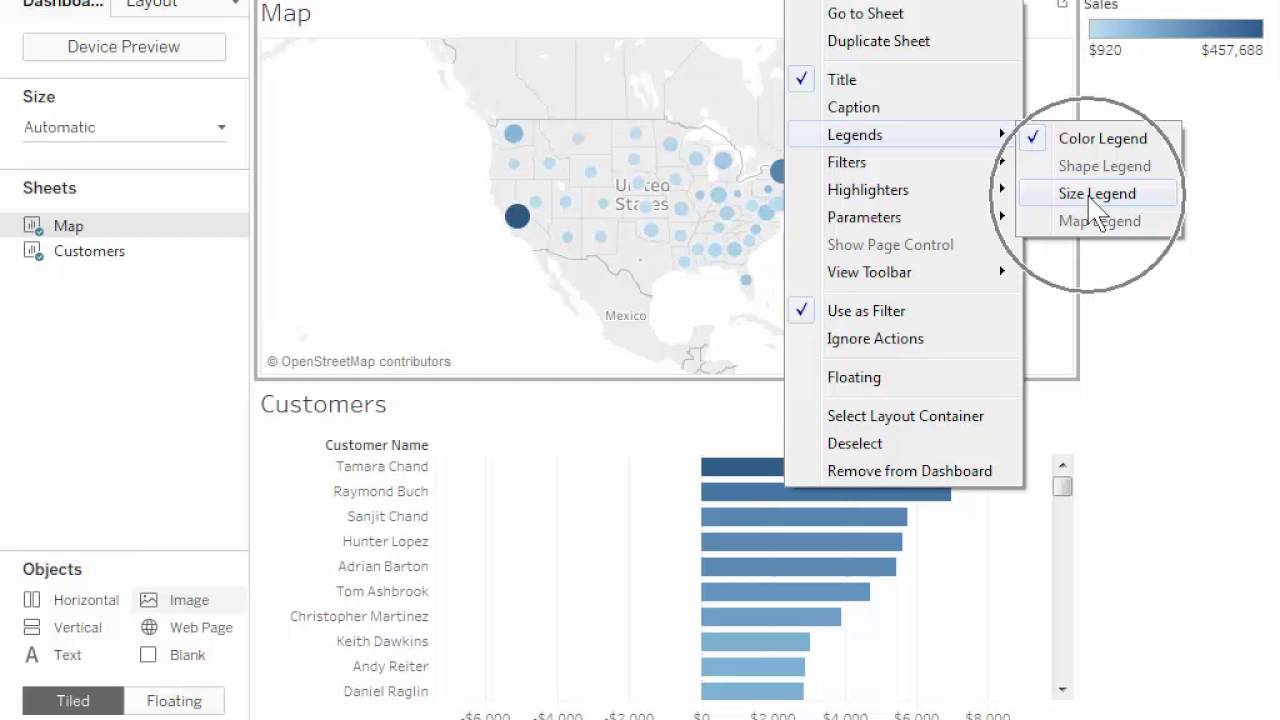The width and height of the screenshot is (1280, 720).
Task: Click the Map sheet icon in Sheets list
Action: (x=32, y=226)
